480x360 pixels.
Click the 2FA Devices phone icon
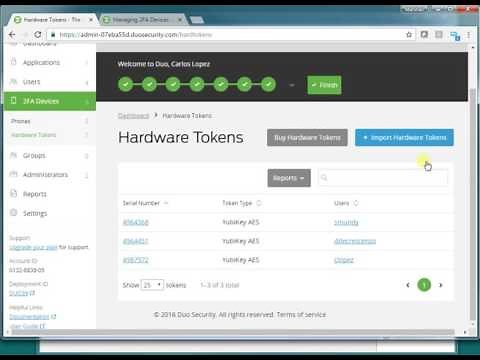click(x=14, y=101)
